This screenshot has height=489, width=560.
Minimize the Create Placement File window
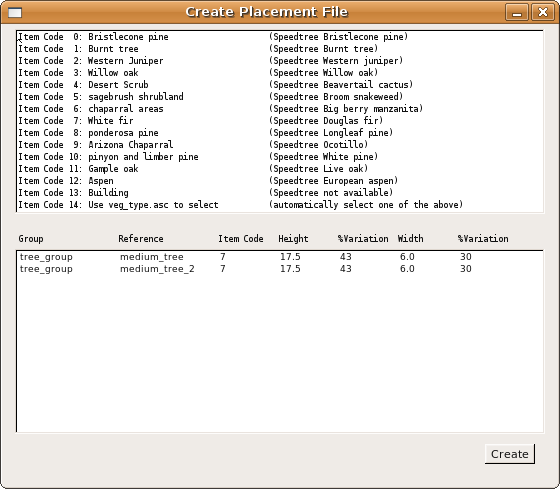pos(517,13)
